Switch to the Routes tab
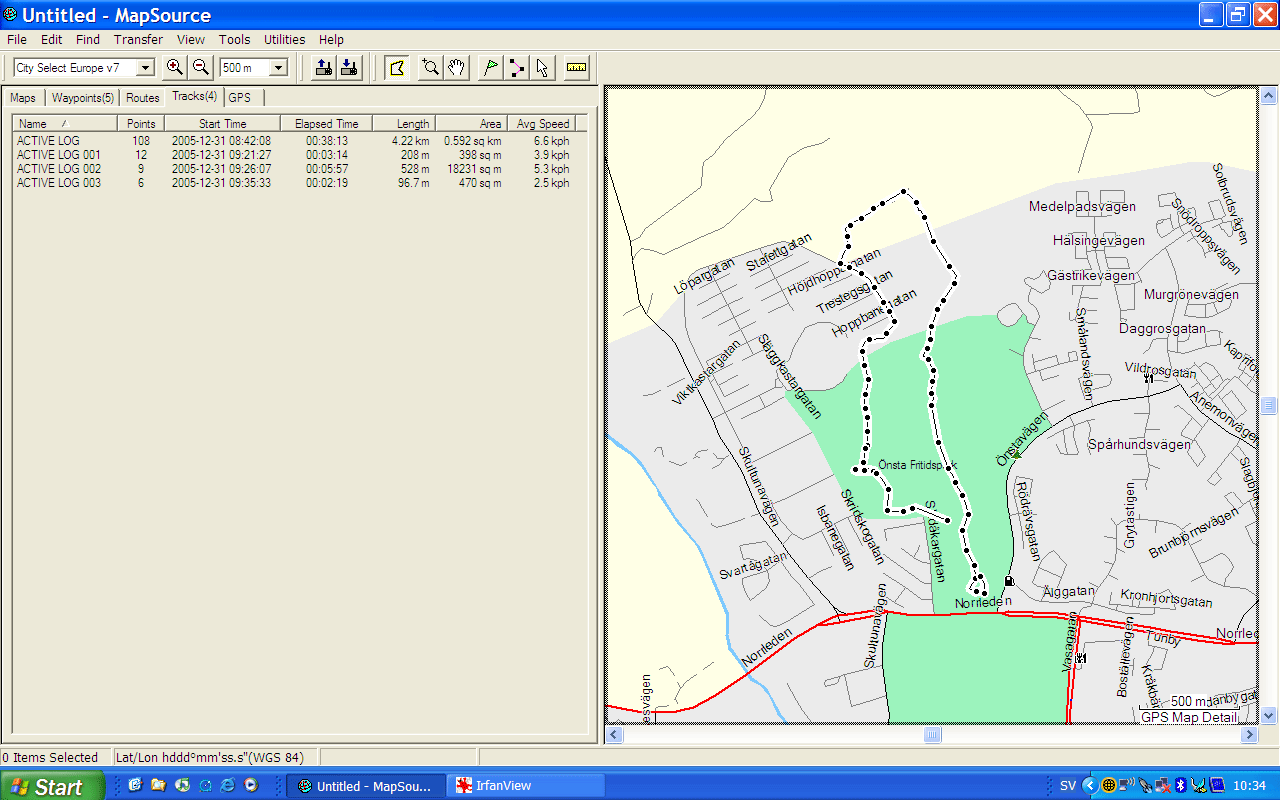The height and width of the screenshot is (800, 1280). coord(143,98)
